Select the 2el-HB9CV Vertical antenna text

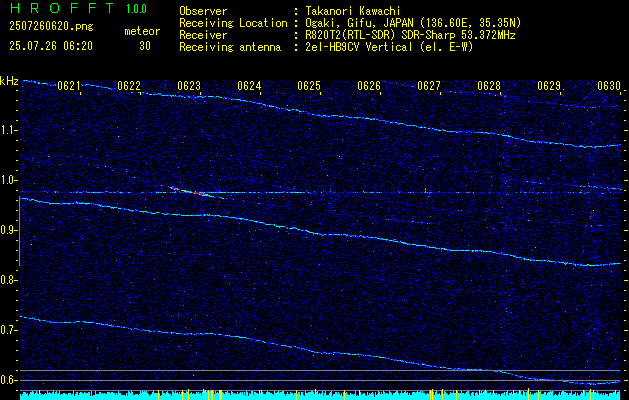389,47
